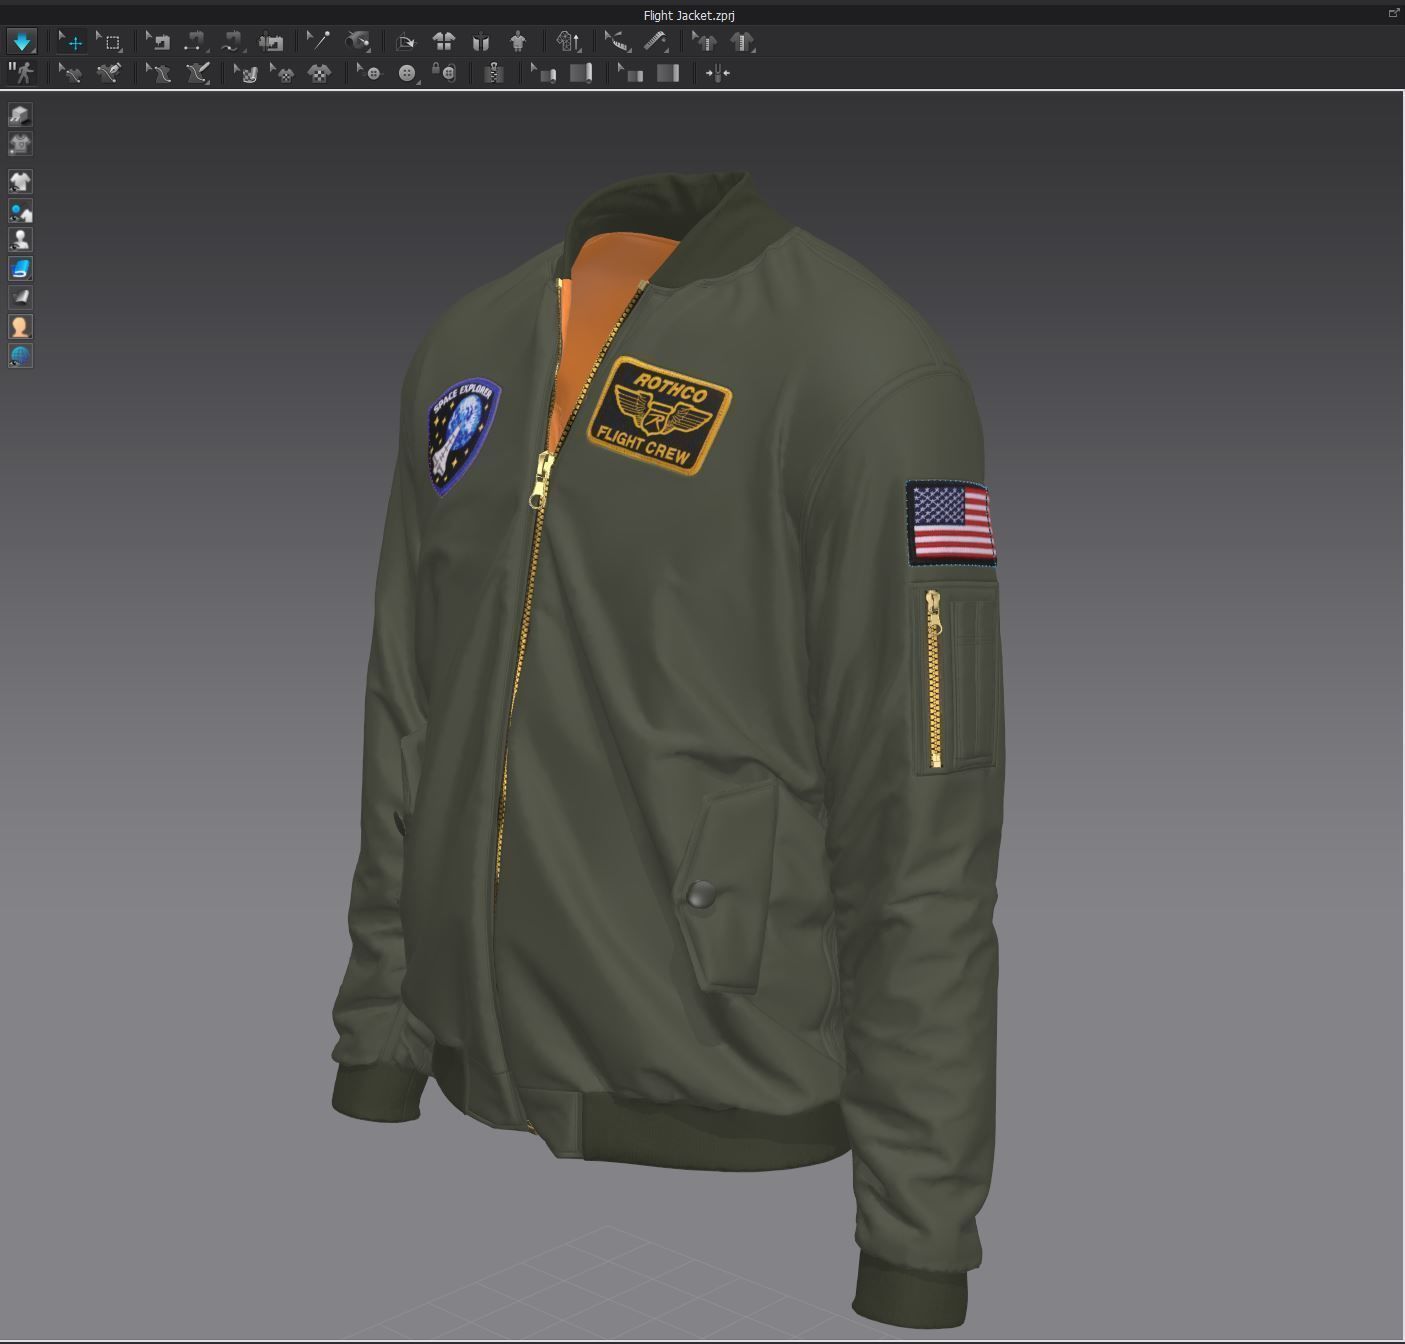Viewport: 1405px width, 1344px height.
Task: Toggle avatar visibility in the left sidebar
Action: (20, 239)
